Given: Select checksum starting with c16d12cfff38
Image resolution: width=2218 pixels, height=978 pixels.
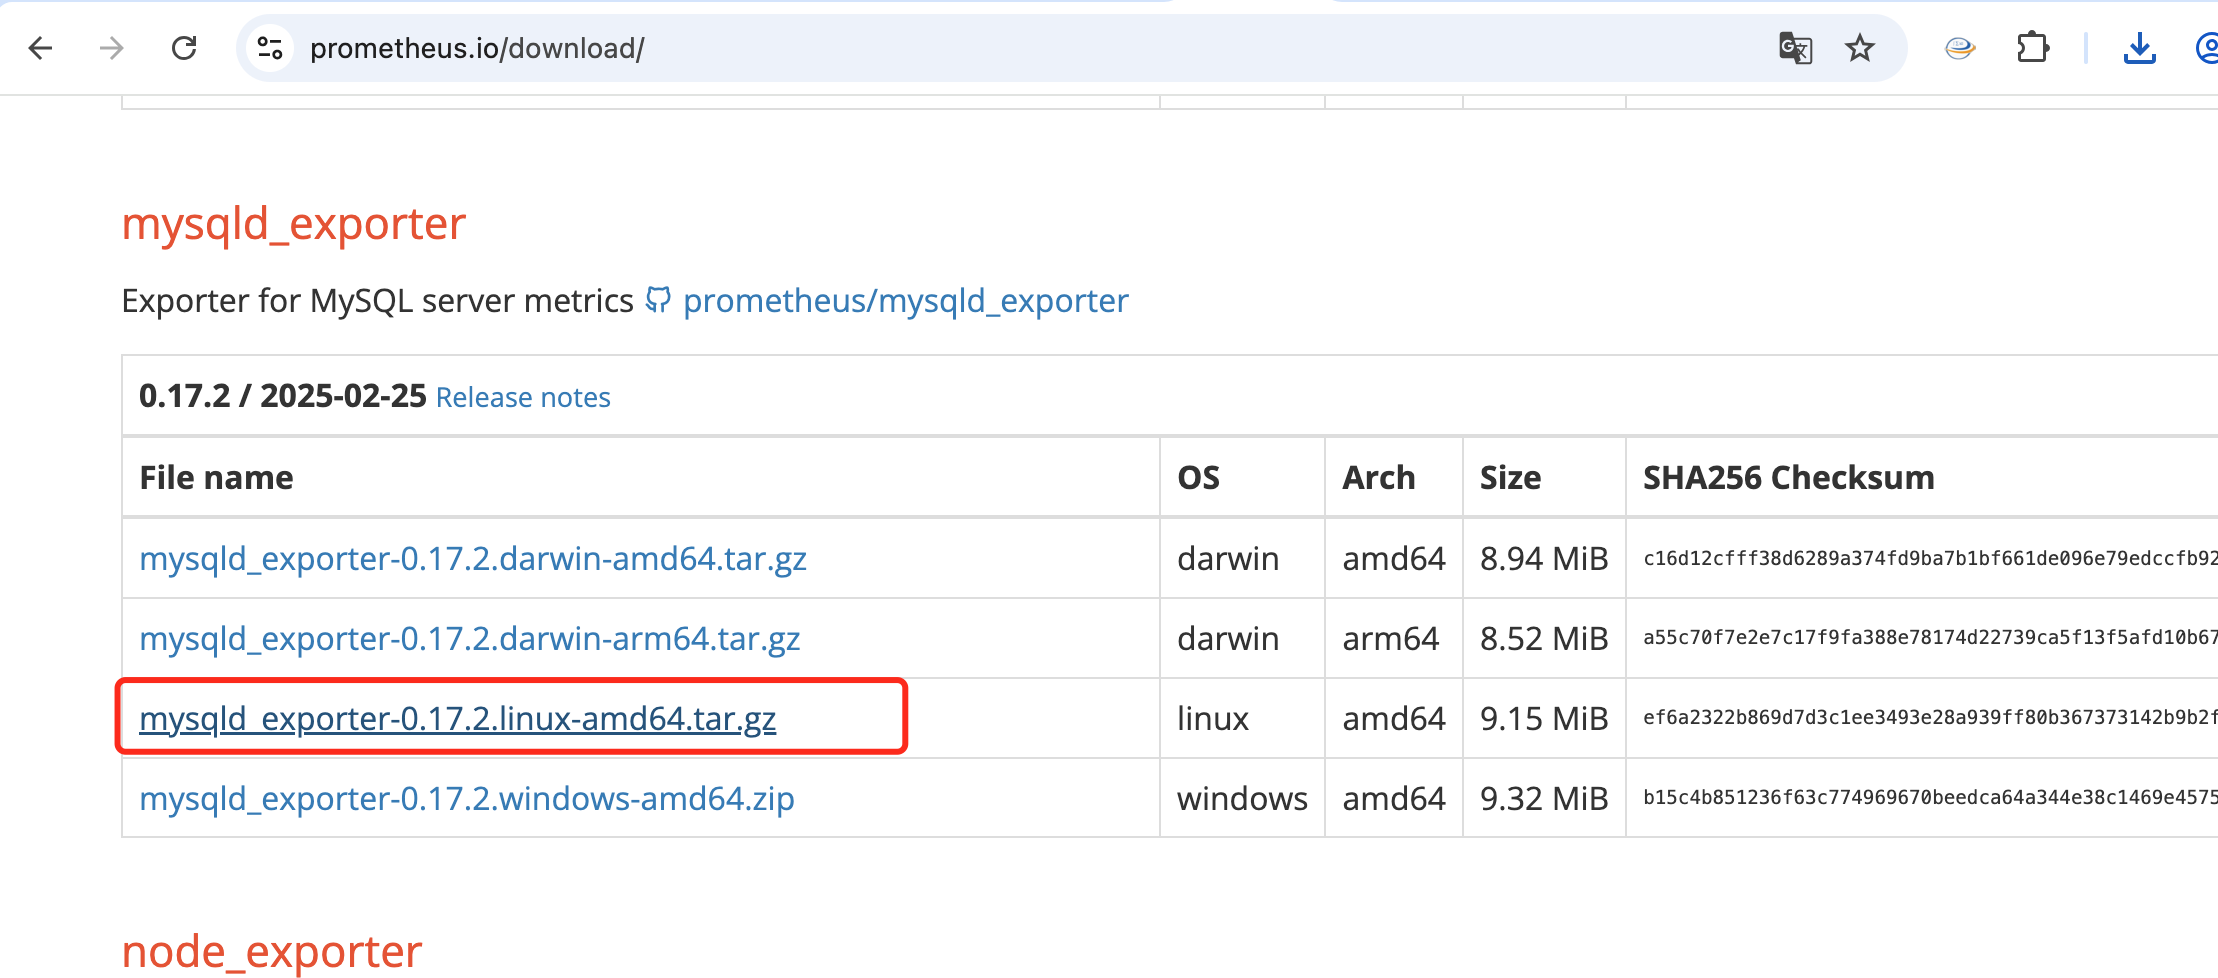Looking at the screenshot, I should click(1930, 558).
